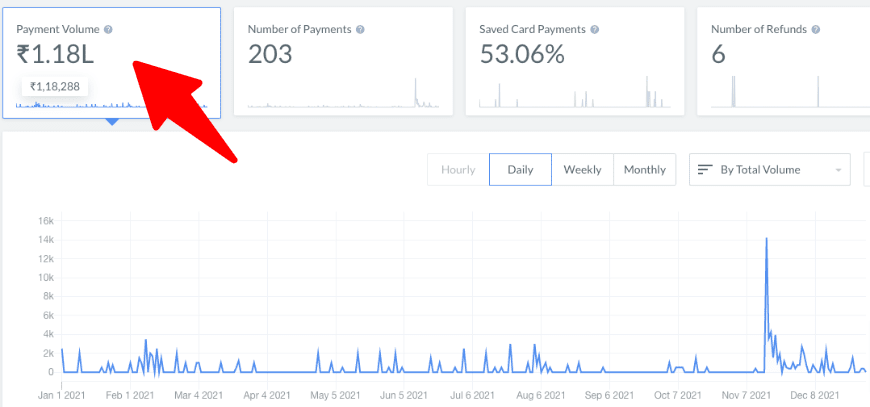
Task: Click the 14k y-axis label
Action: coord(45,240)
